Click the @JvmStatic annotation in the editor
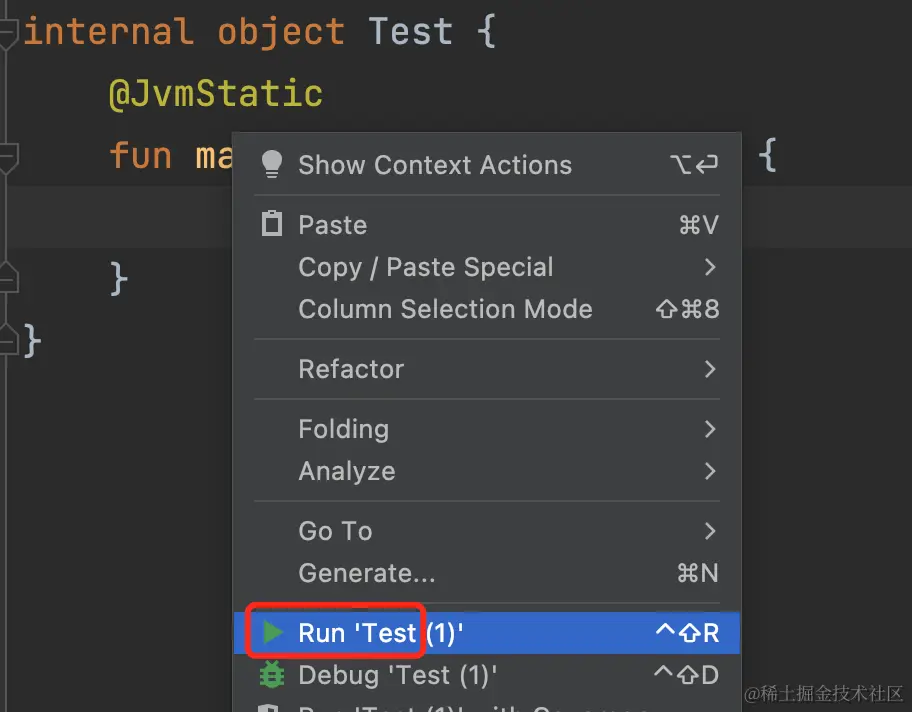912x712 pixels. coord(216,94)
